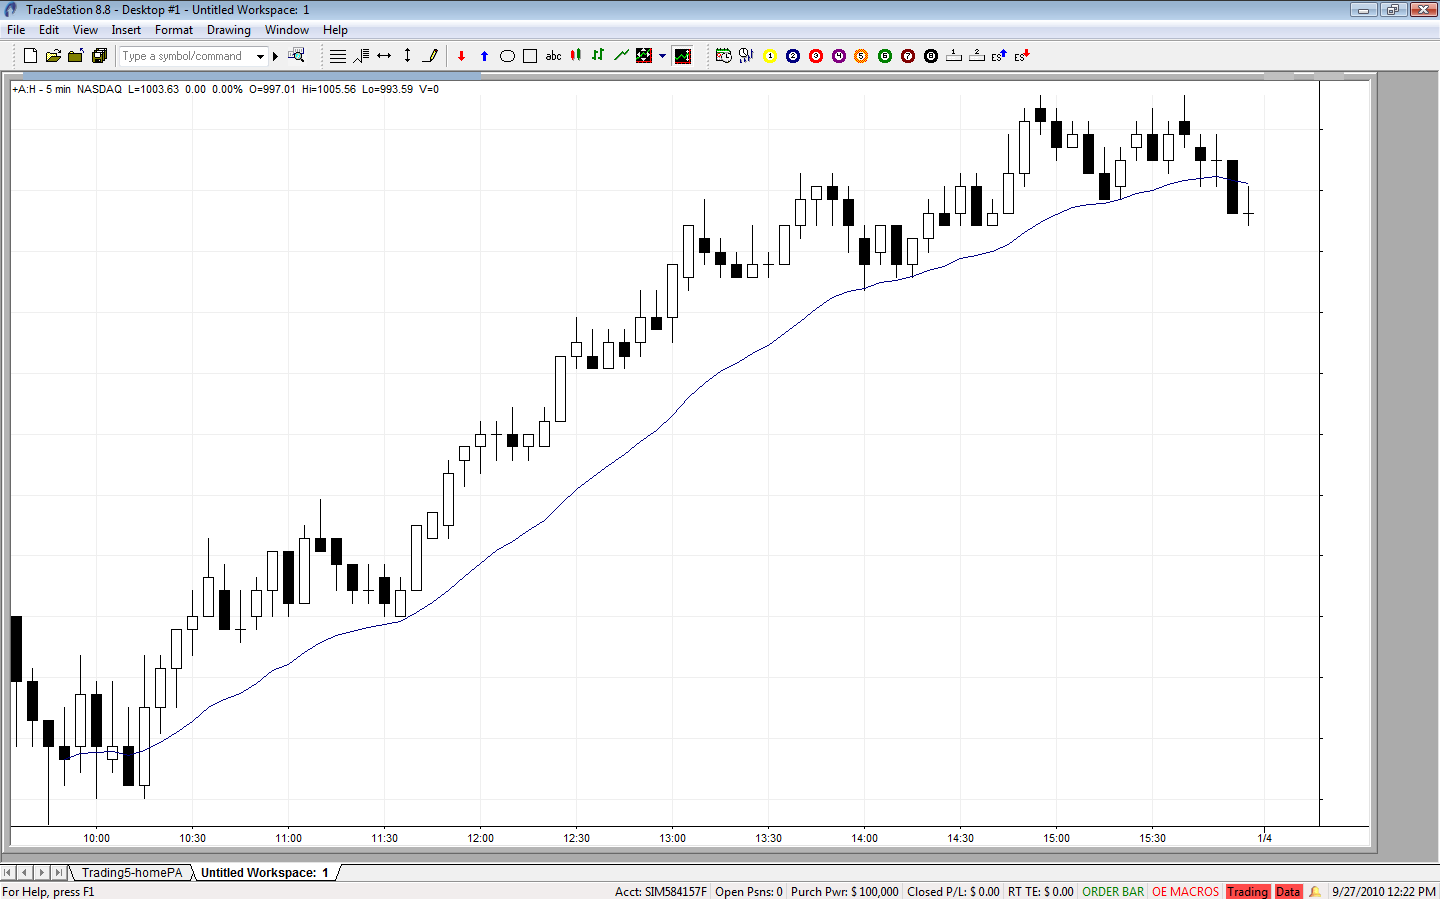
Task: Click the green number 6 ball icon
Action: [885, 56]
